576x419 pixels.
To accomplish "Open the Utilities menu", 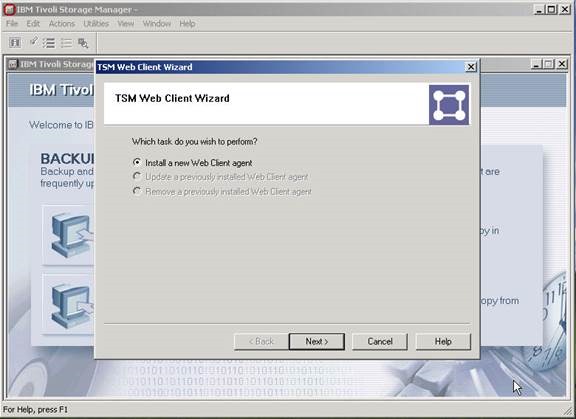I will [96, 24].
